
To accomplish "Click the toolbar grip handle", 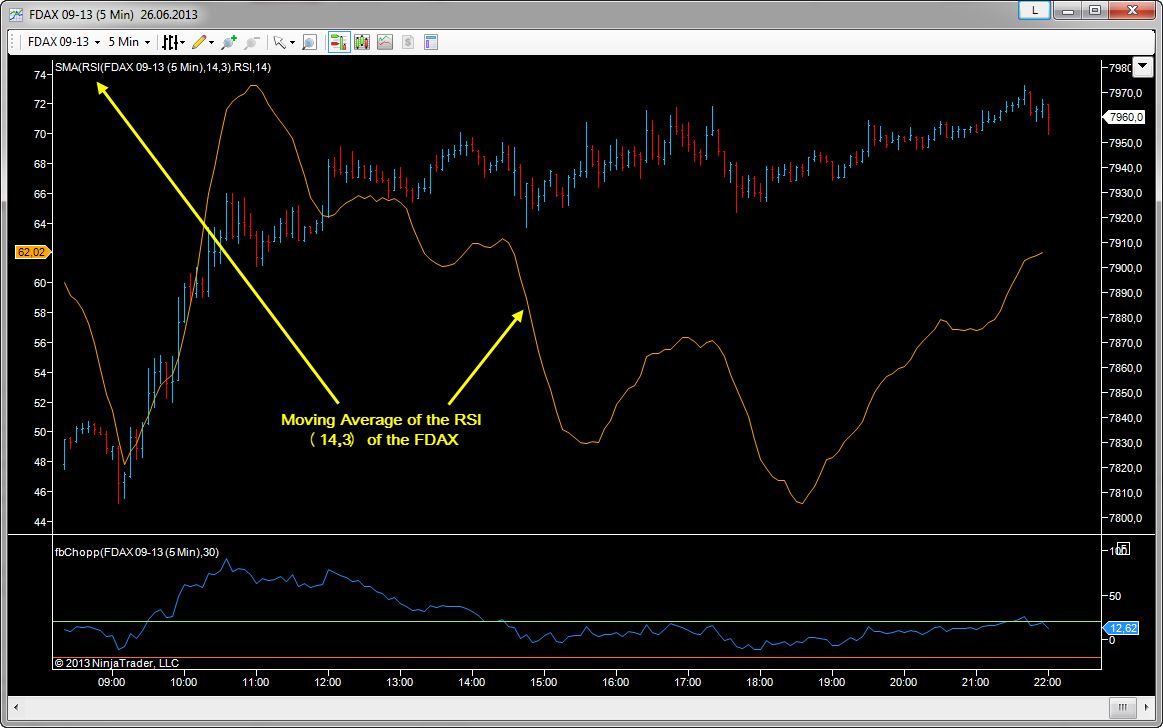I will click(13, 42).
